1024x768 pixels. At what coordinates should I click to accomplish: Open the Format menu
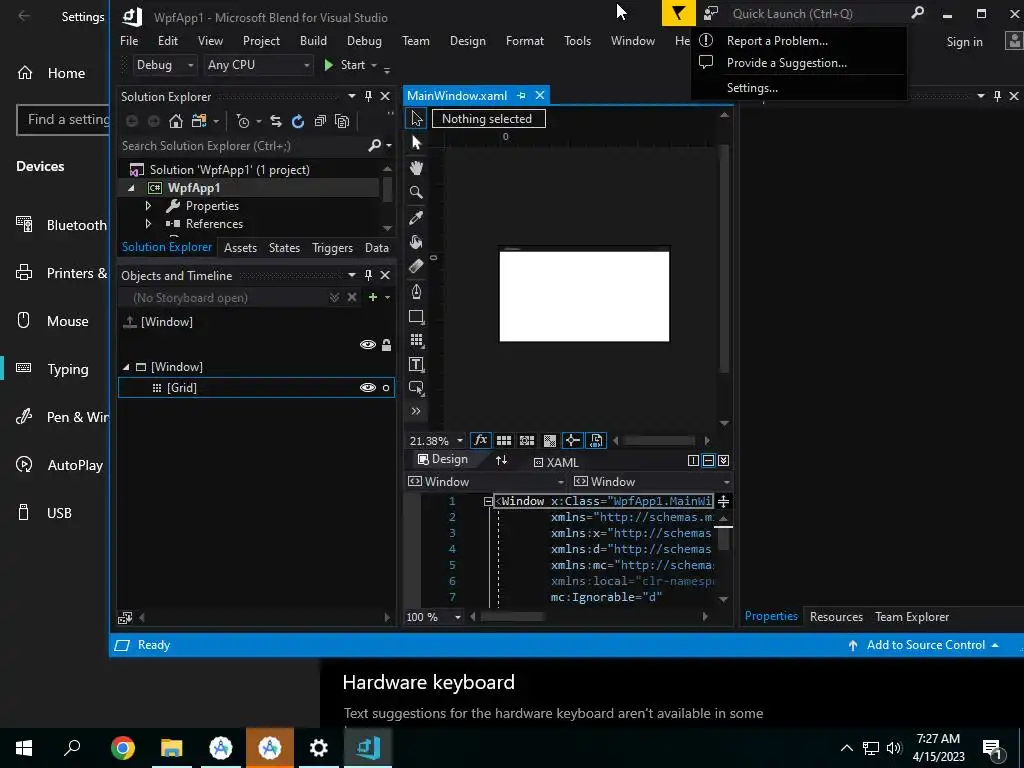click(524, 40)
